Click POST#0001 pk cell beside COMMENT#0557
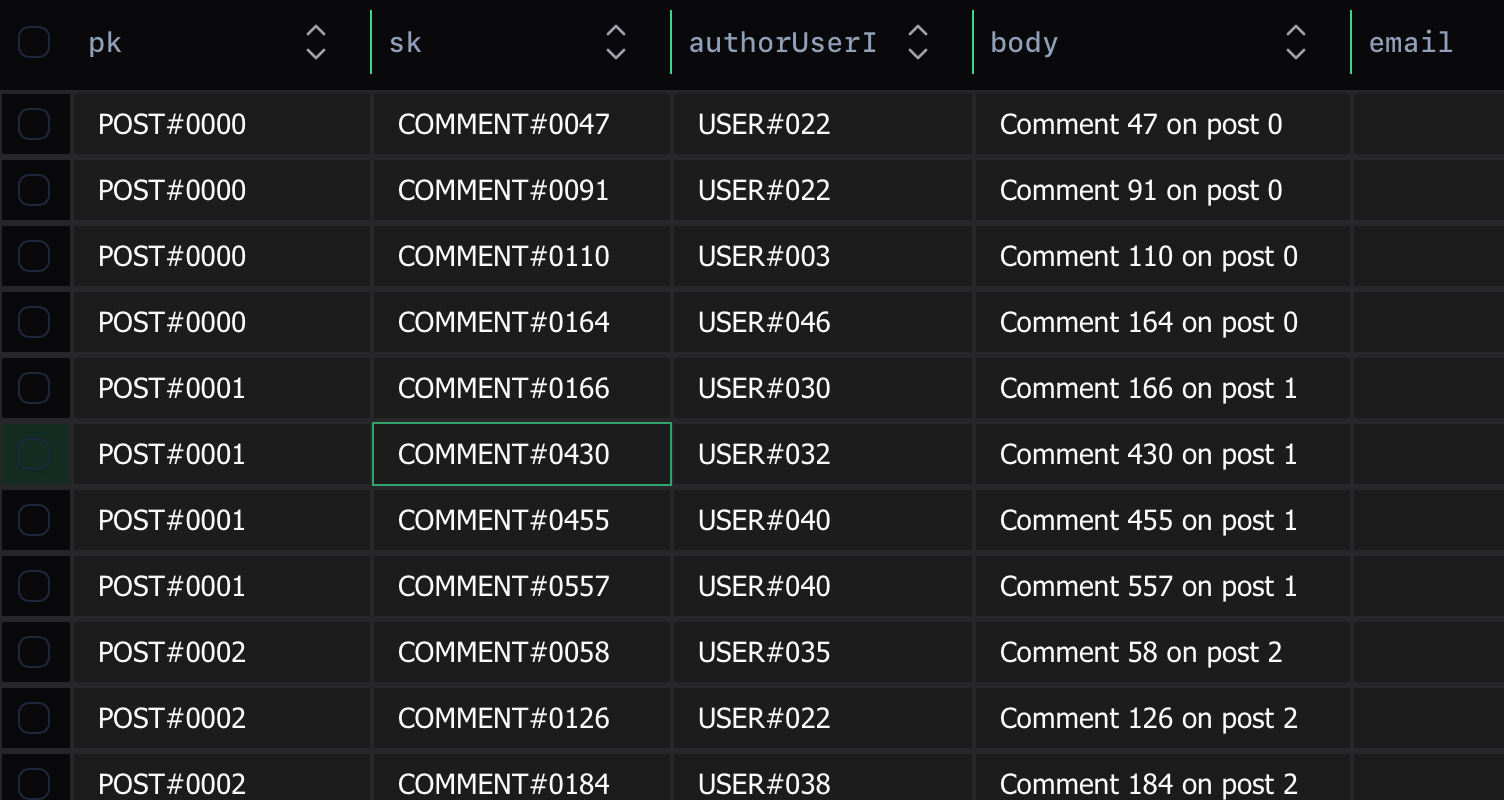The height and width of the screenshot is (800, 1504). [x=221, y=586]
